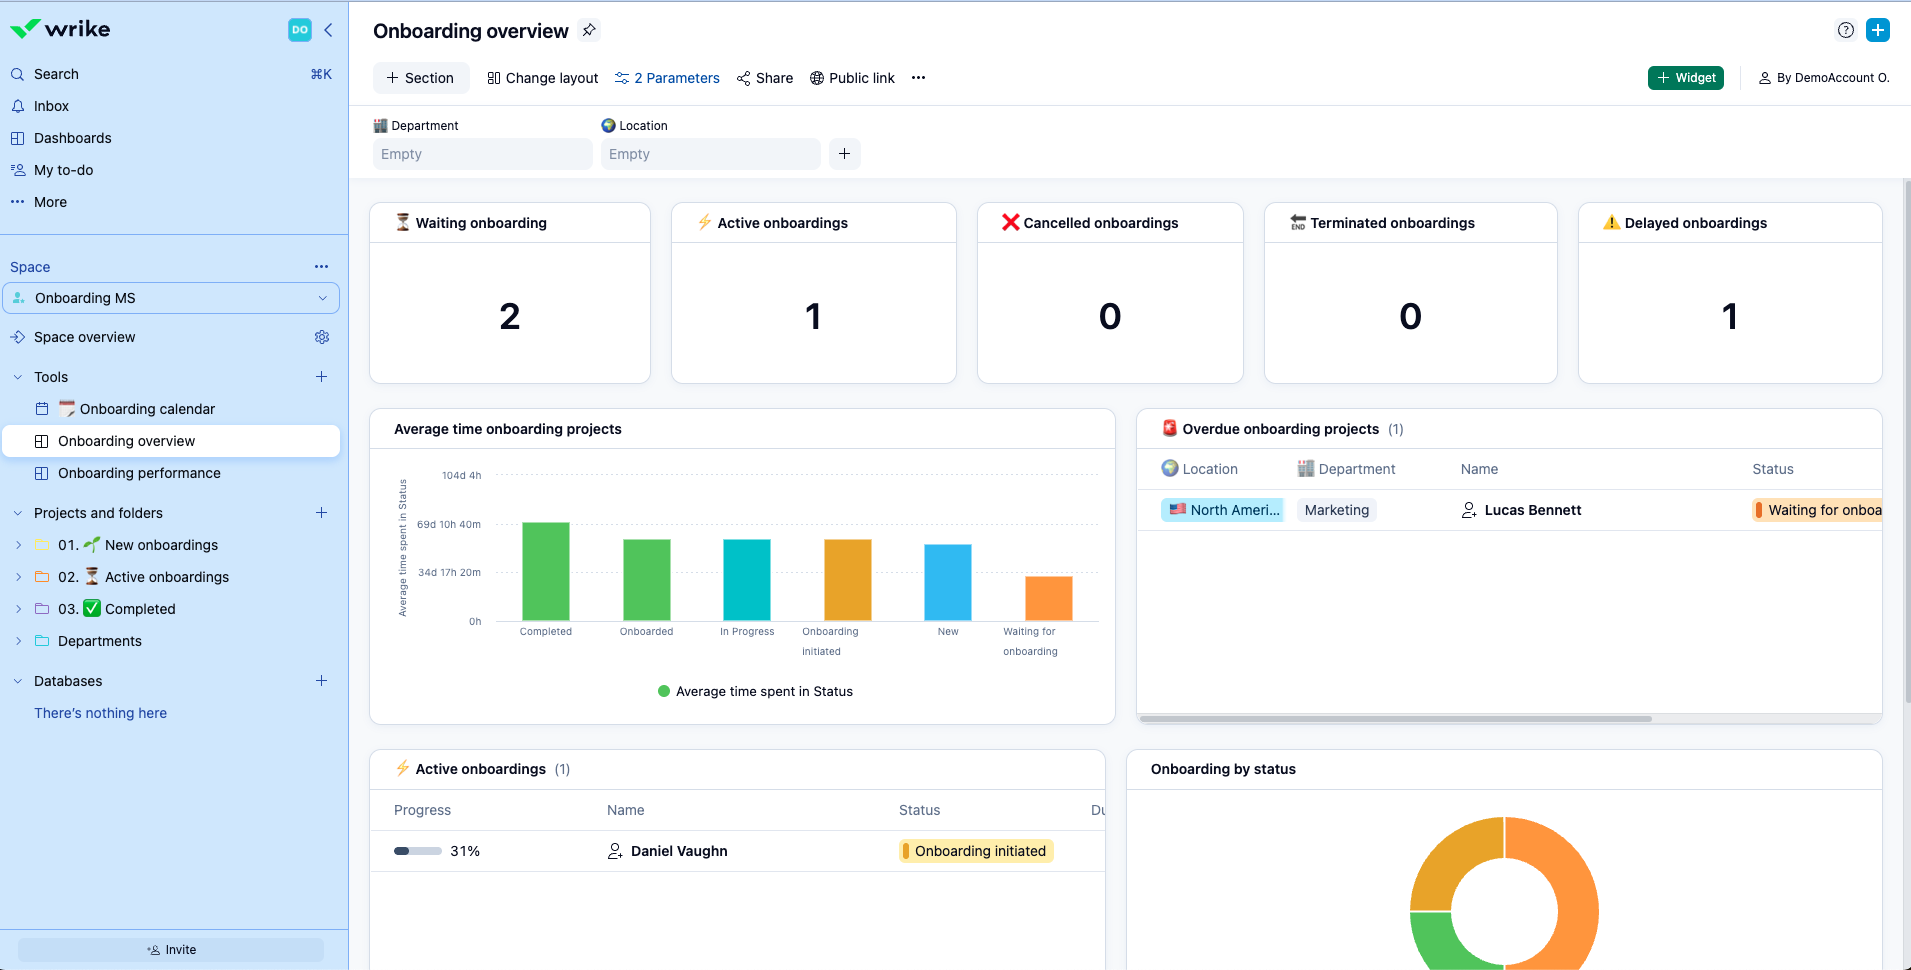Pin the Onboarding overview dashboard
Image resolution: width=1911 pixels, height=970 pixels.
[x=589, y=30]
